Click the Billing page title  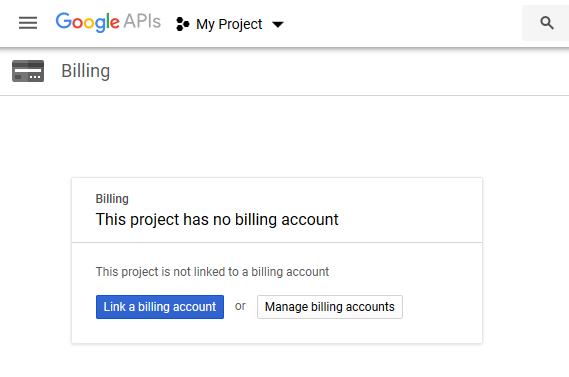pos(86,71)
